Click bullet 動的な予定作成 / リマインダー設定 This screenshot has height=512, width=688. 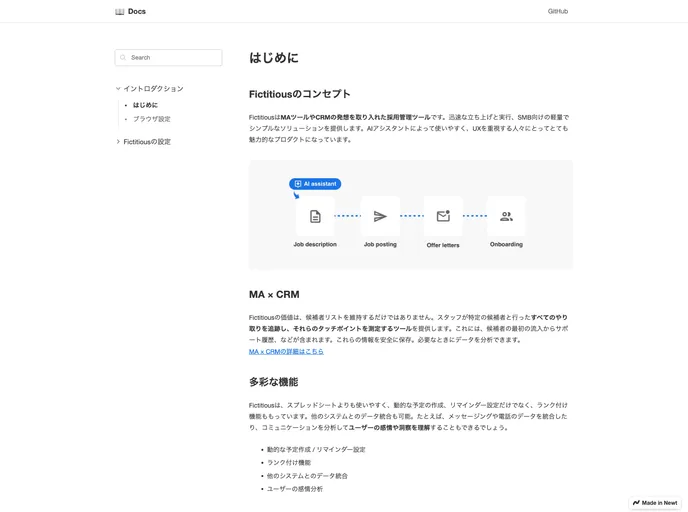coord(316,449)
